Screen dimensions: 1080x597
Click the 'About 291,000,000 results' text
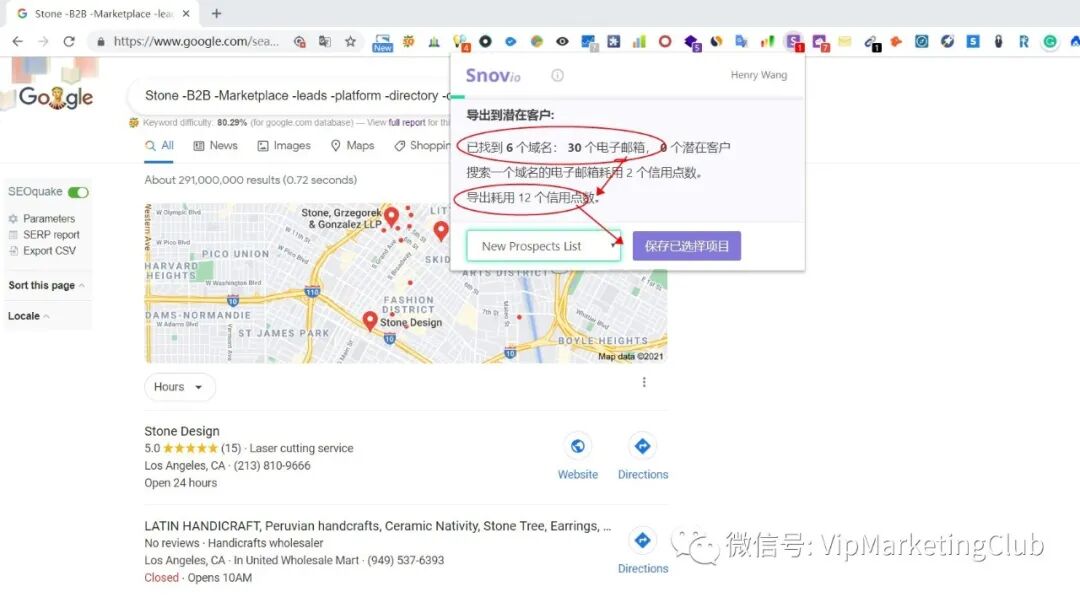[x=251, y=180]
